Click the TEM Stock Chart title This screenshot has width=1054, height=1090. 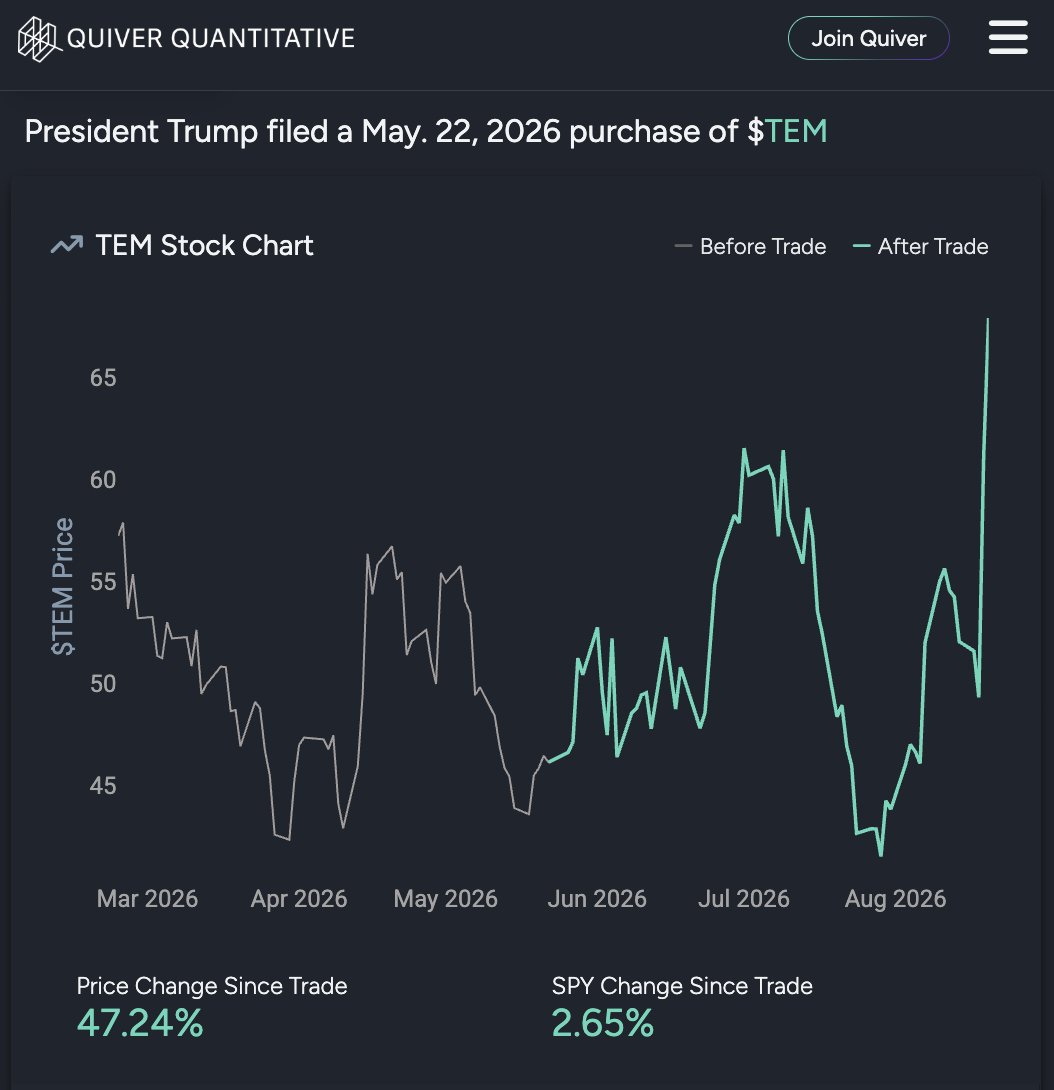click(x=204, y=245)
